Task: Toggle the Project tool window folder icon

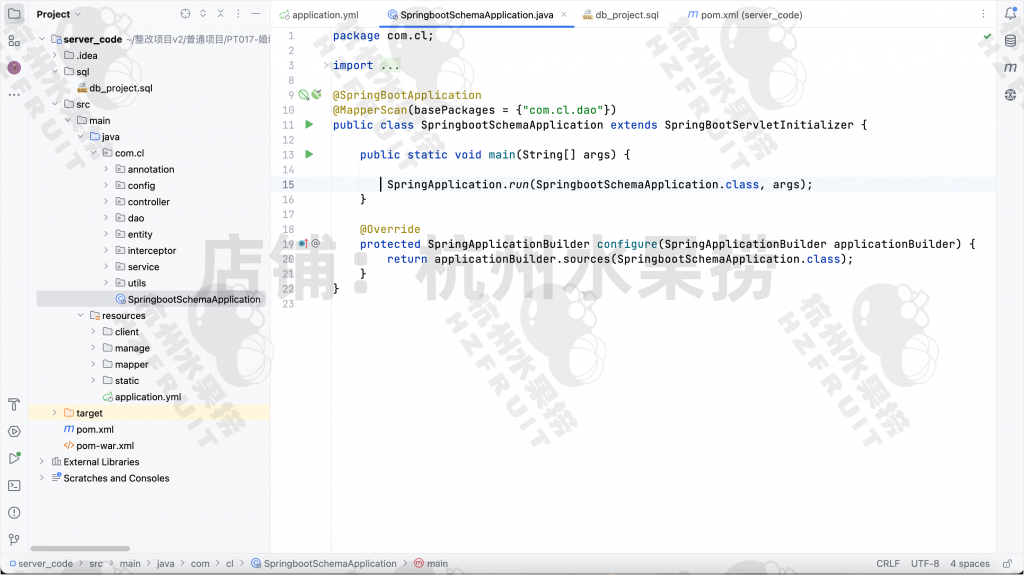Action: [x=14, y=14]
